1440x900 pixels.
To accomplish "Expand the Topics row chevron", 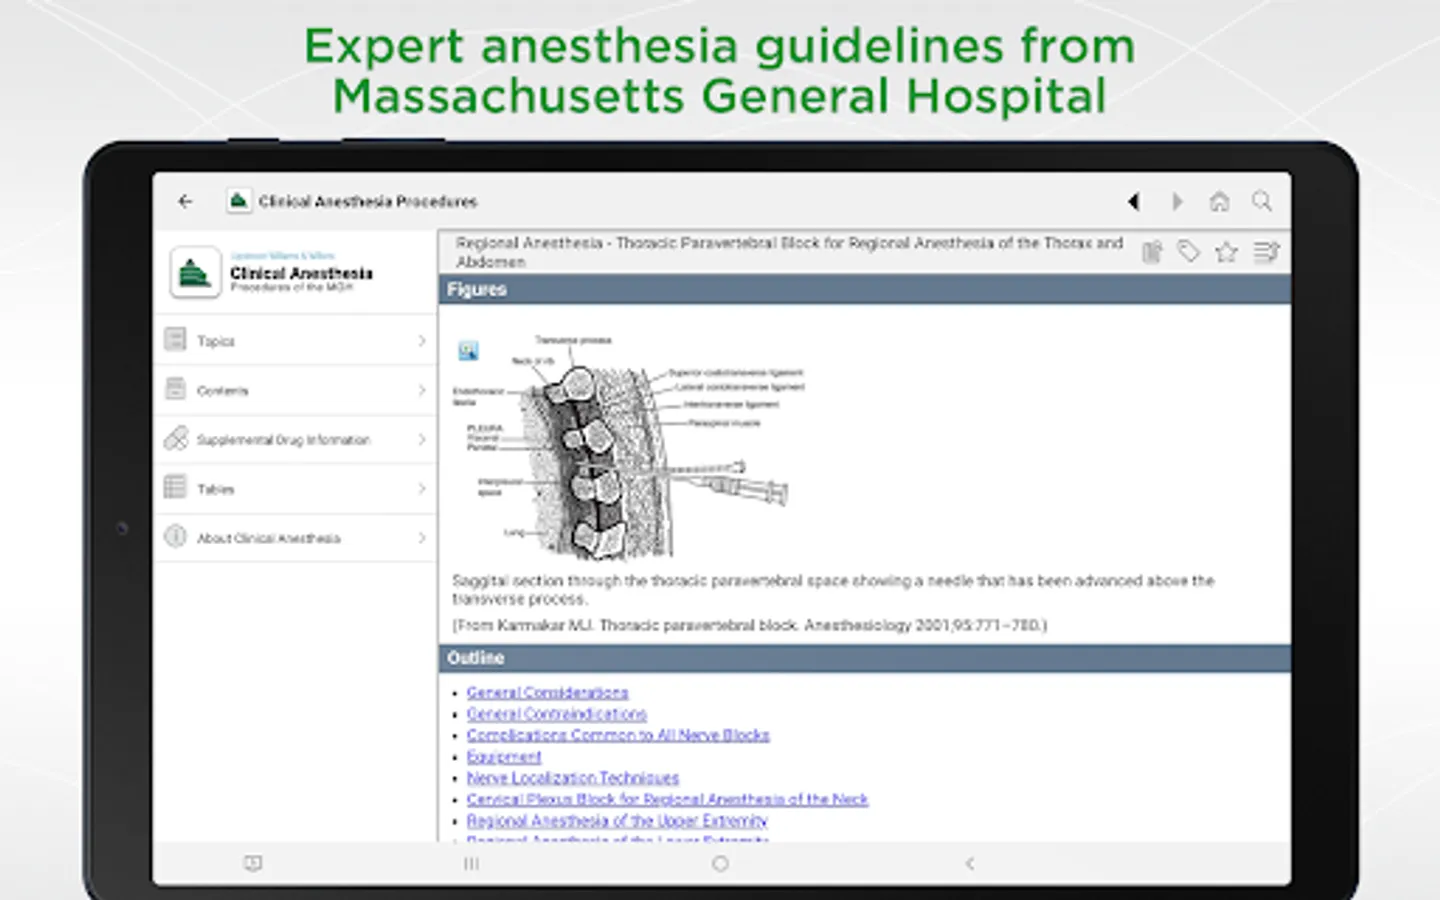I will (422, 341).
